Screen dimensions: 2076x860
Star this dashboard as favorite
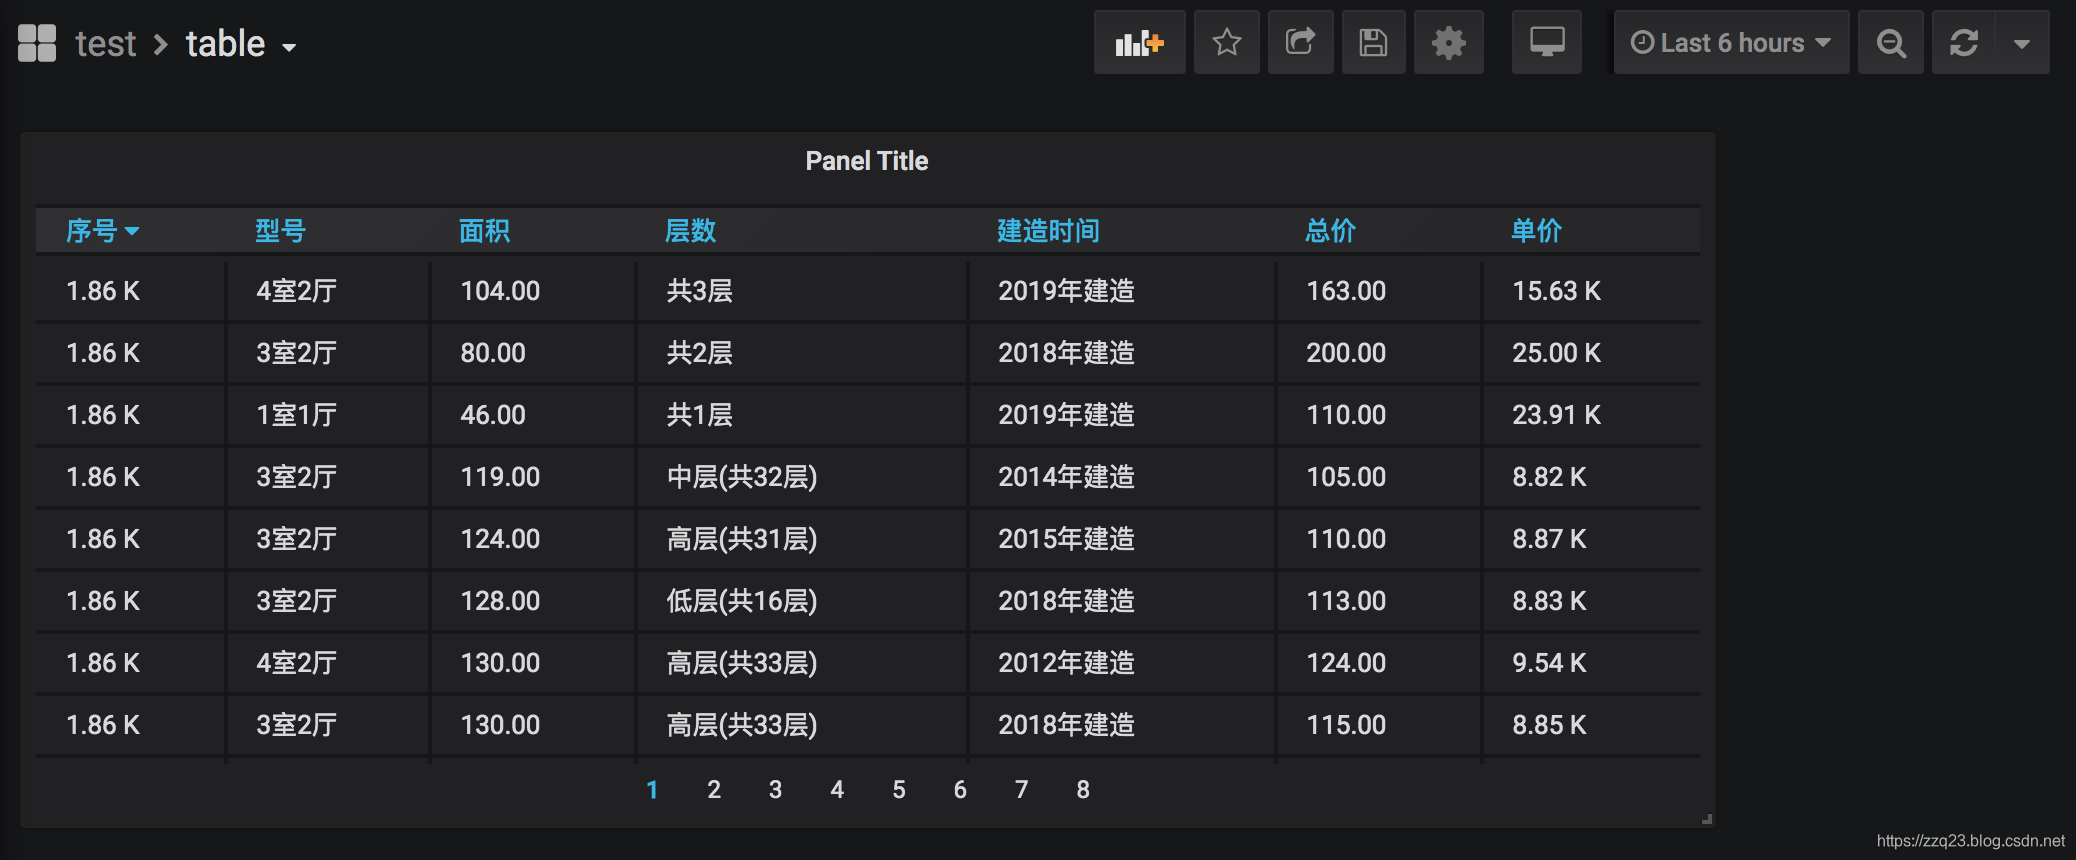(1226, 42)
